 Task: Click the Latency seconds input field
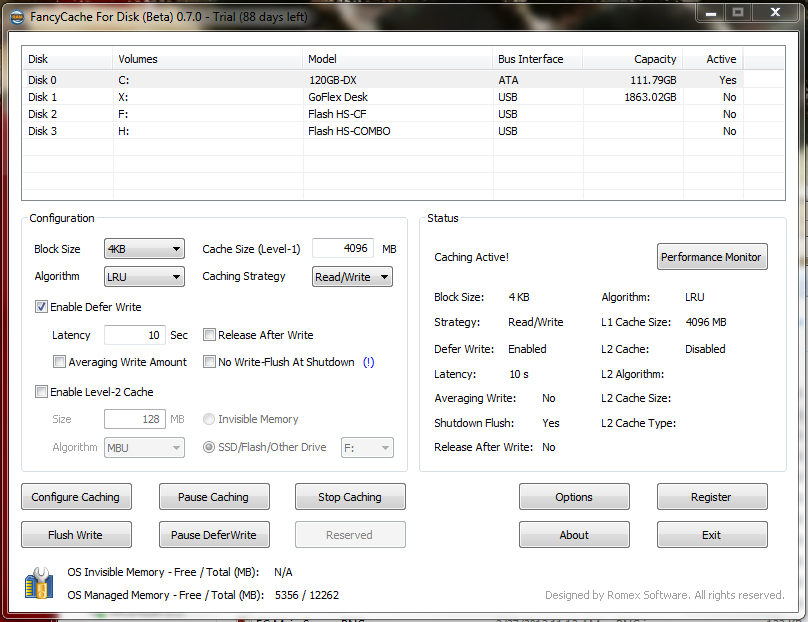pos(134,335)
